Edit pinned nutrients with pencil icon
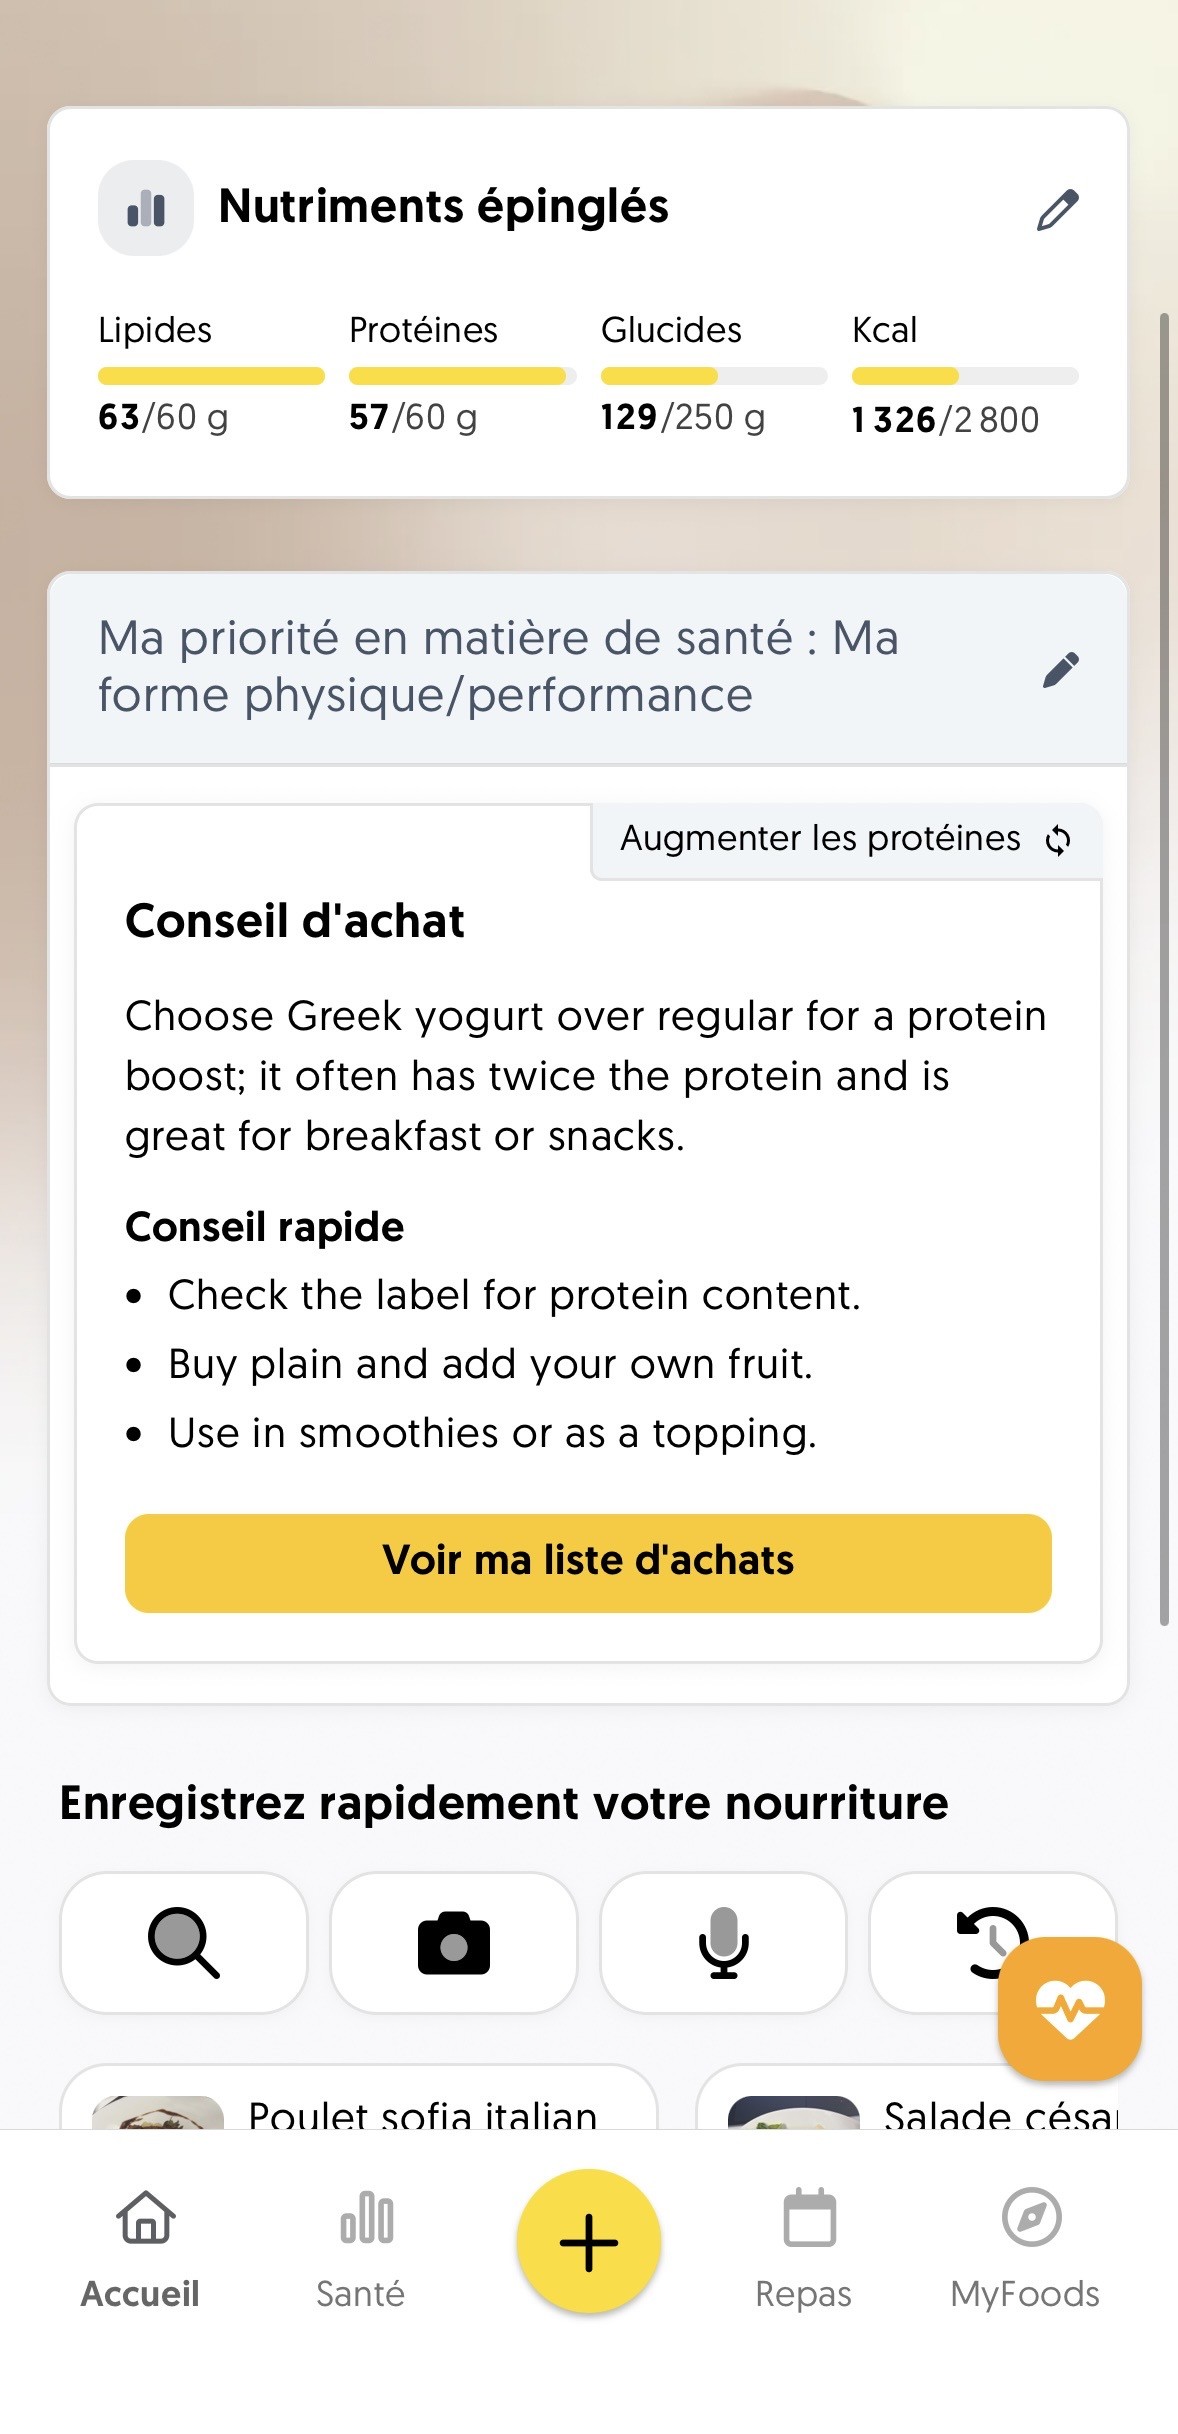The height and width of the screenshot is (2434, 1178). (1057, 210)
